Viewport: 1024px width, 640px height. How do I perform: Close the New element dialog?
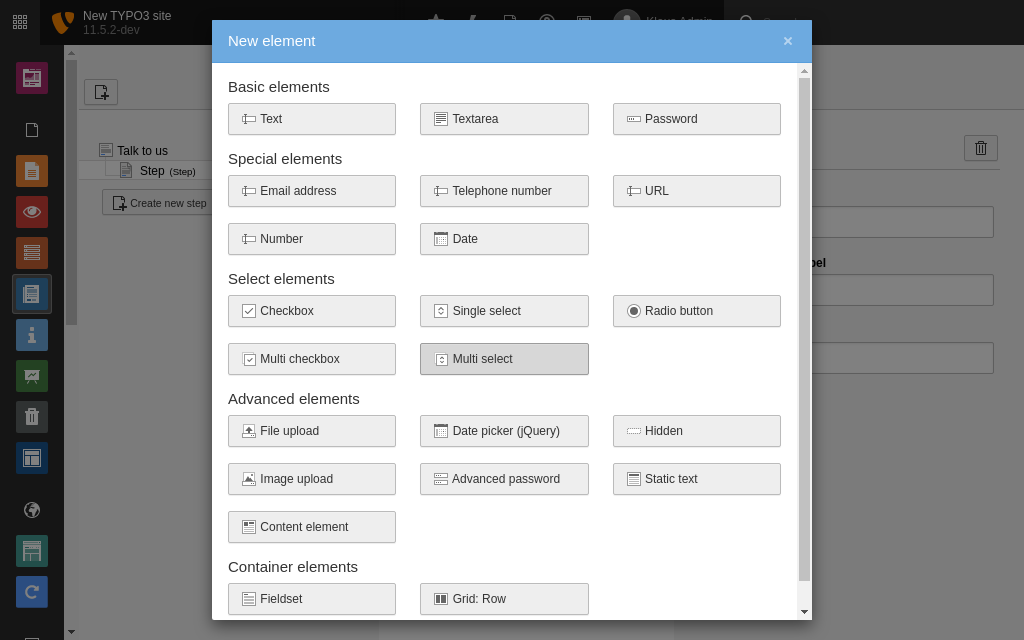787,41
